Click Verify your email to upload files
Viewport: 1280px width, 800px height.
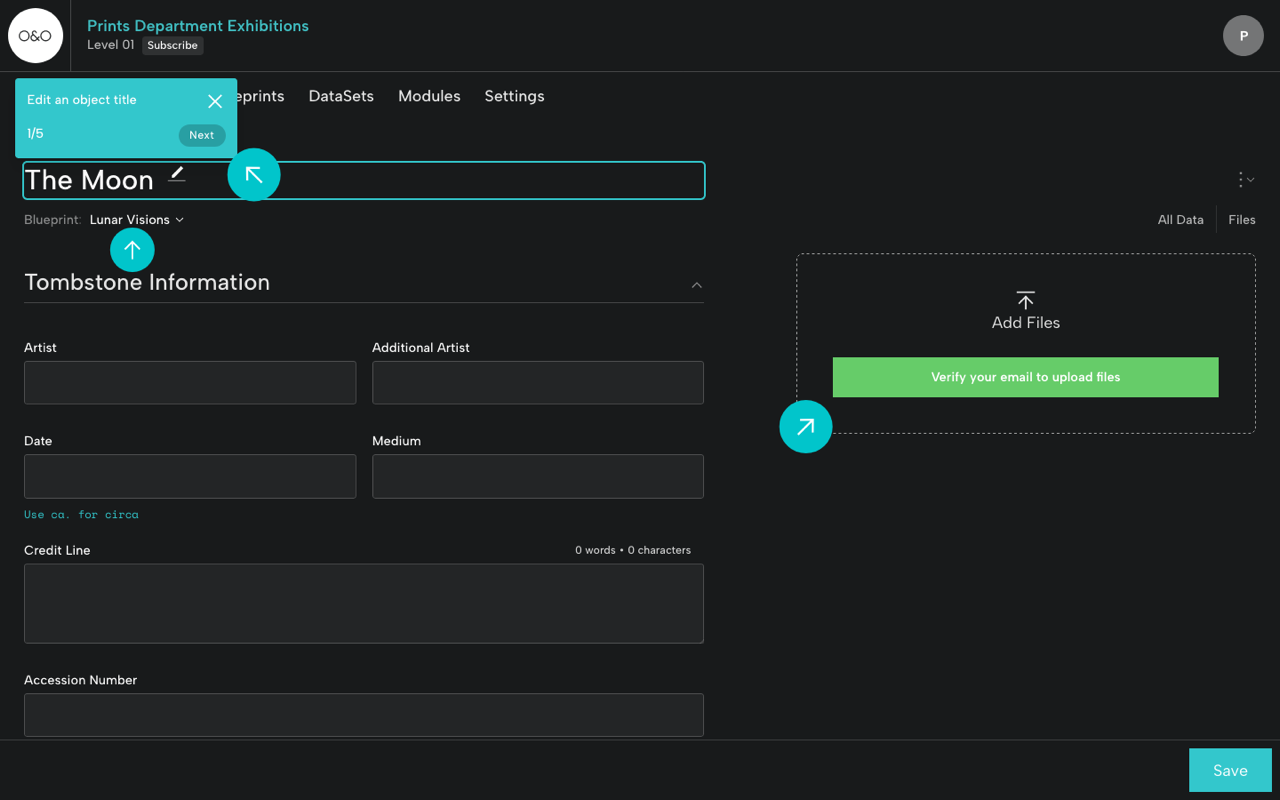[x=1025, y=377]
